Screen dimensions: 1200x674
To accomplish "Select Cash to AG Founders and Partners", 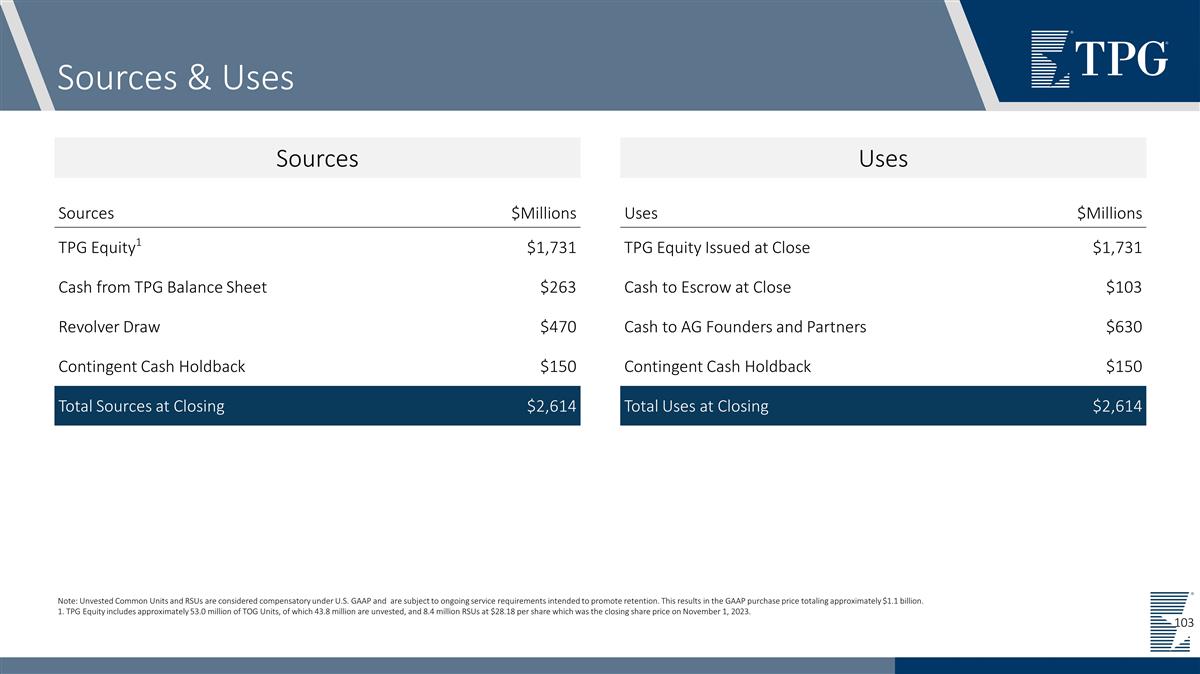I will click(745, 326).
